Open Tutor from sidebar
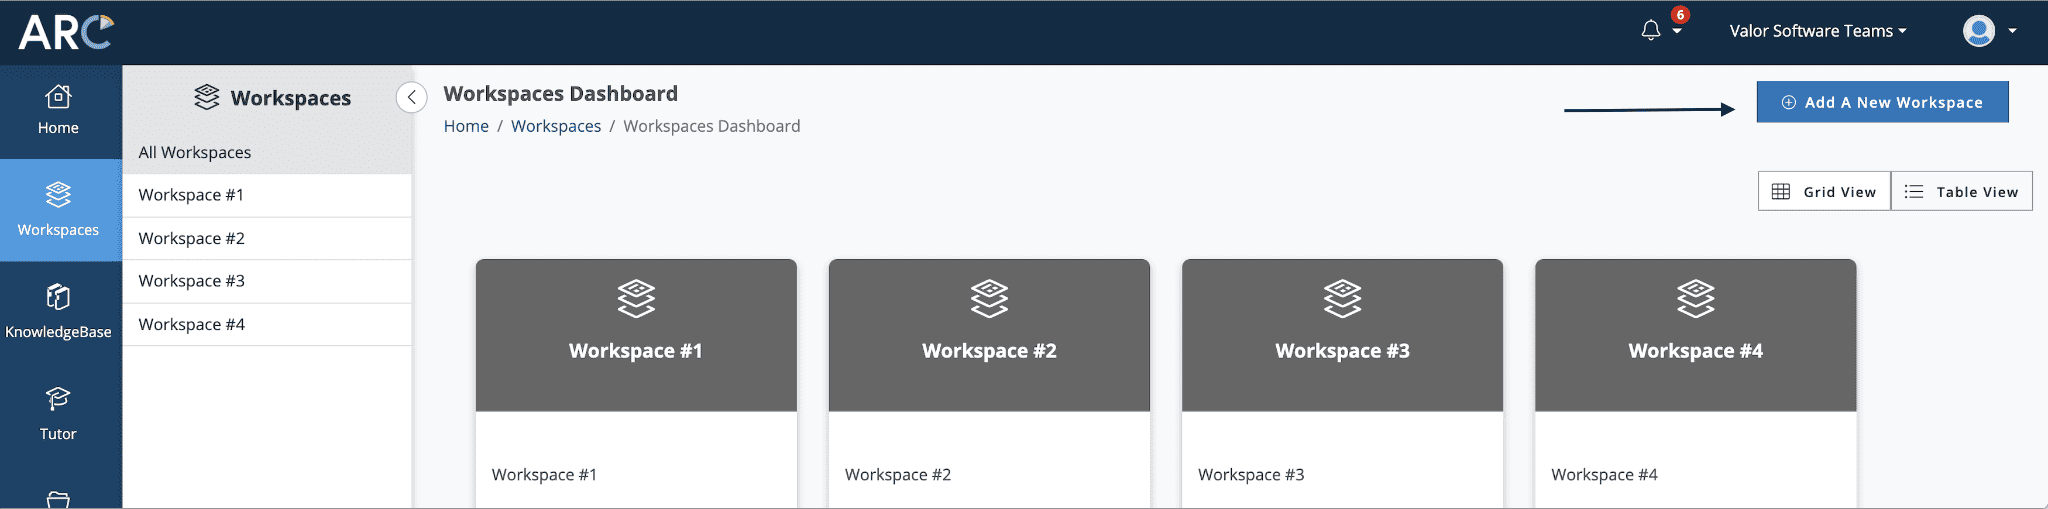Image resolution: width=2048 pixels, height=509 pixels. pos(58,414)
